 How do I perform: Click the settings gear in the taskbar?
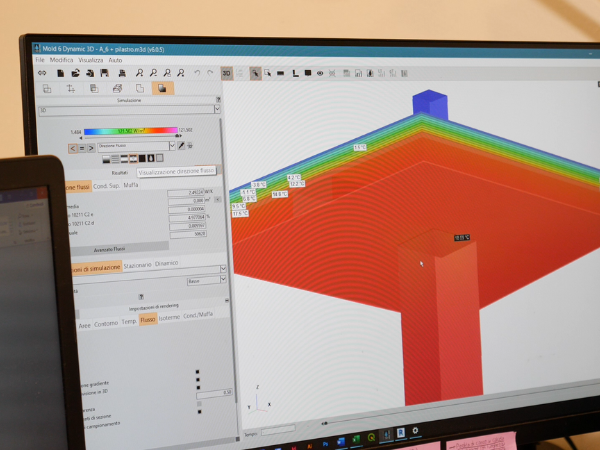415,430
